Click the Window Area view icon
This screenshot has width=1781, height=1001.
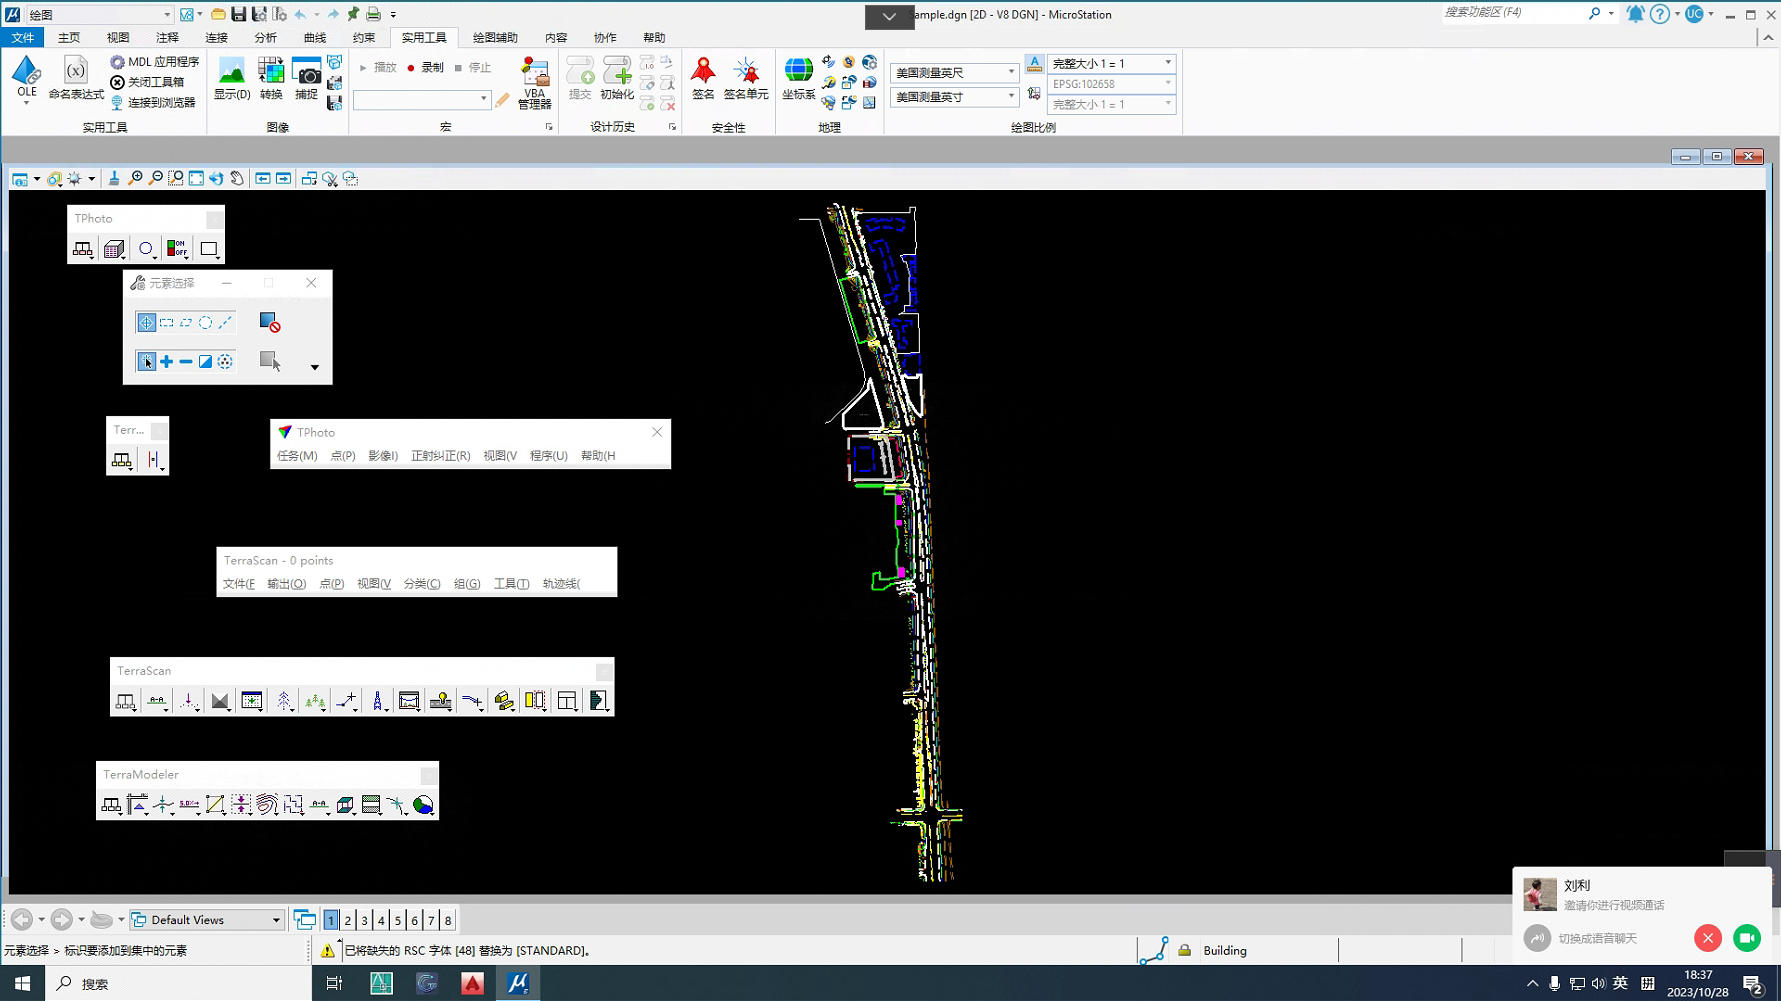[176, 178]
